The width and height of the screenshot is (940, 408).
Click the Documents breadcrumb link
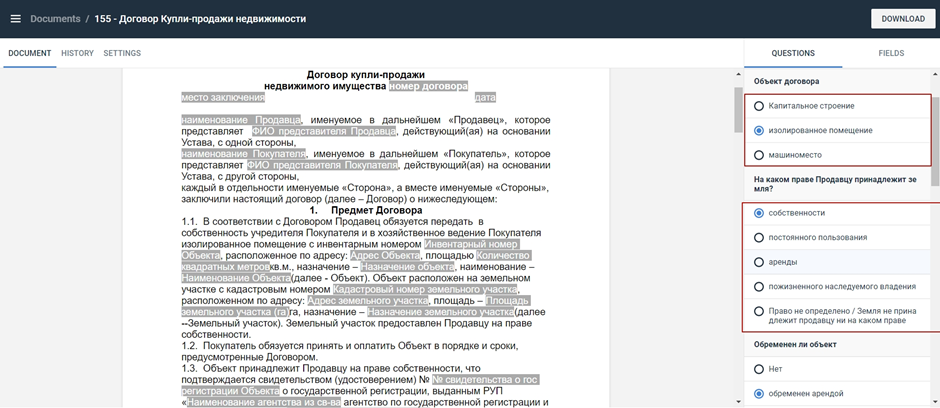(54, 19)
